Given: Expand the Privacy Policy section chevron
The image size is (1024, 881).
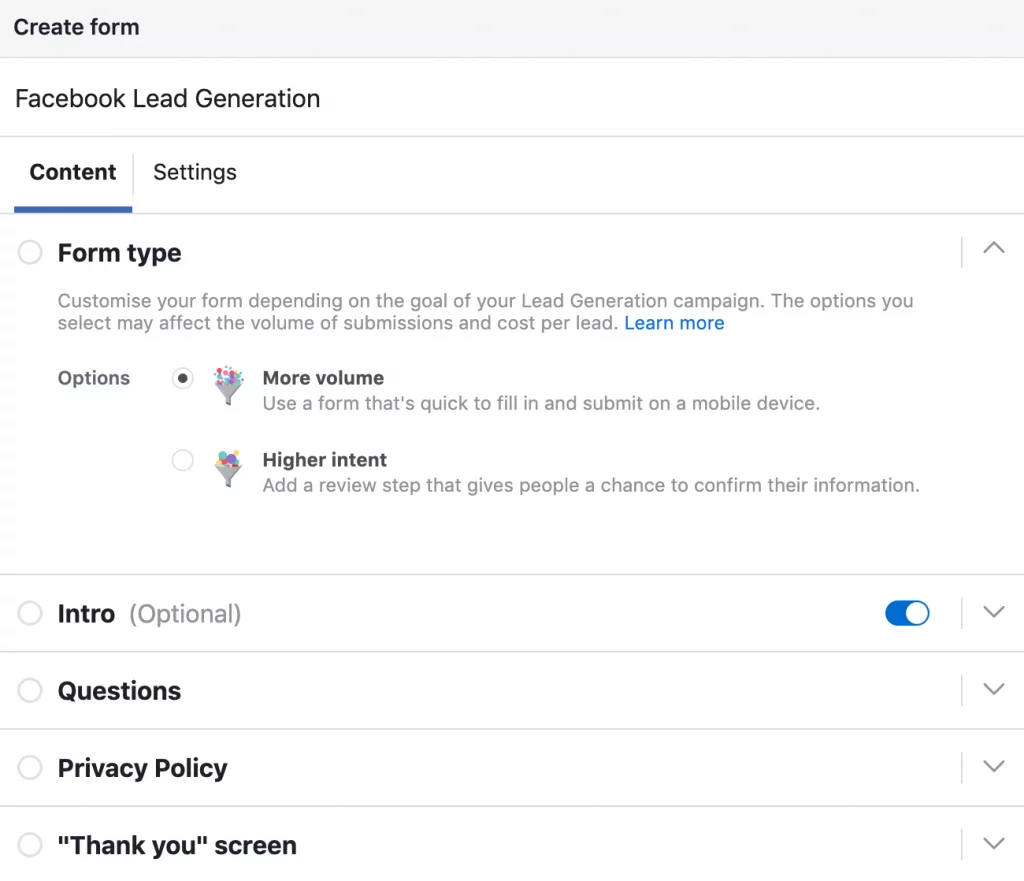Looking at the screenshot, I should pyautogui.click(x=993, y=766).
